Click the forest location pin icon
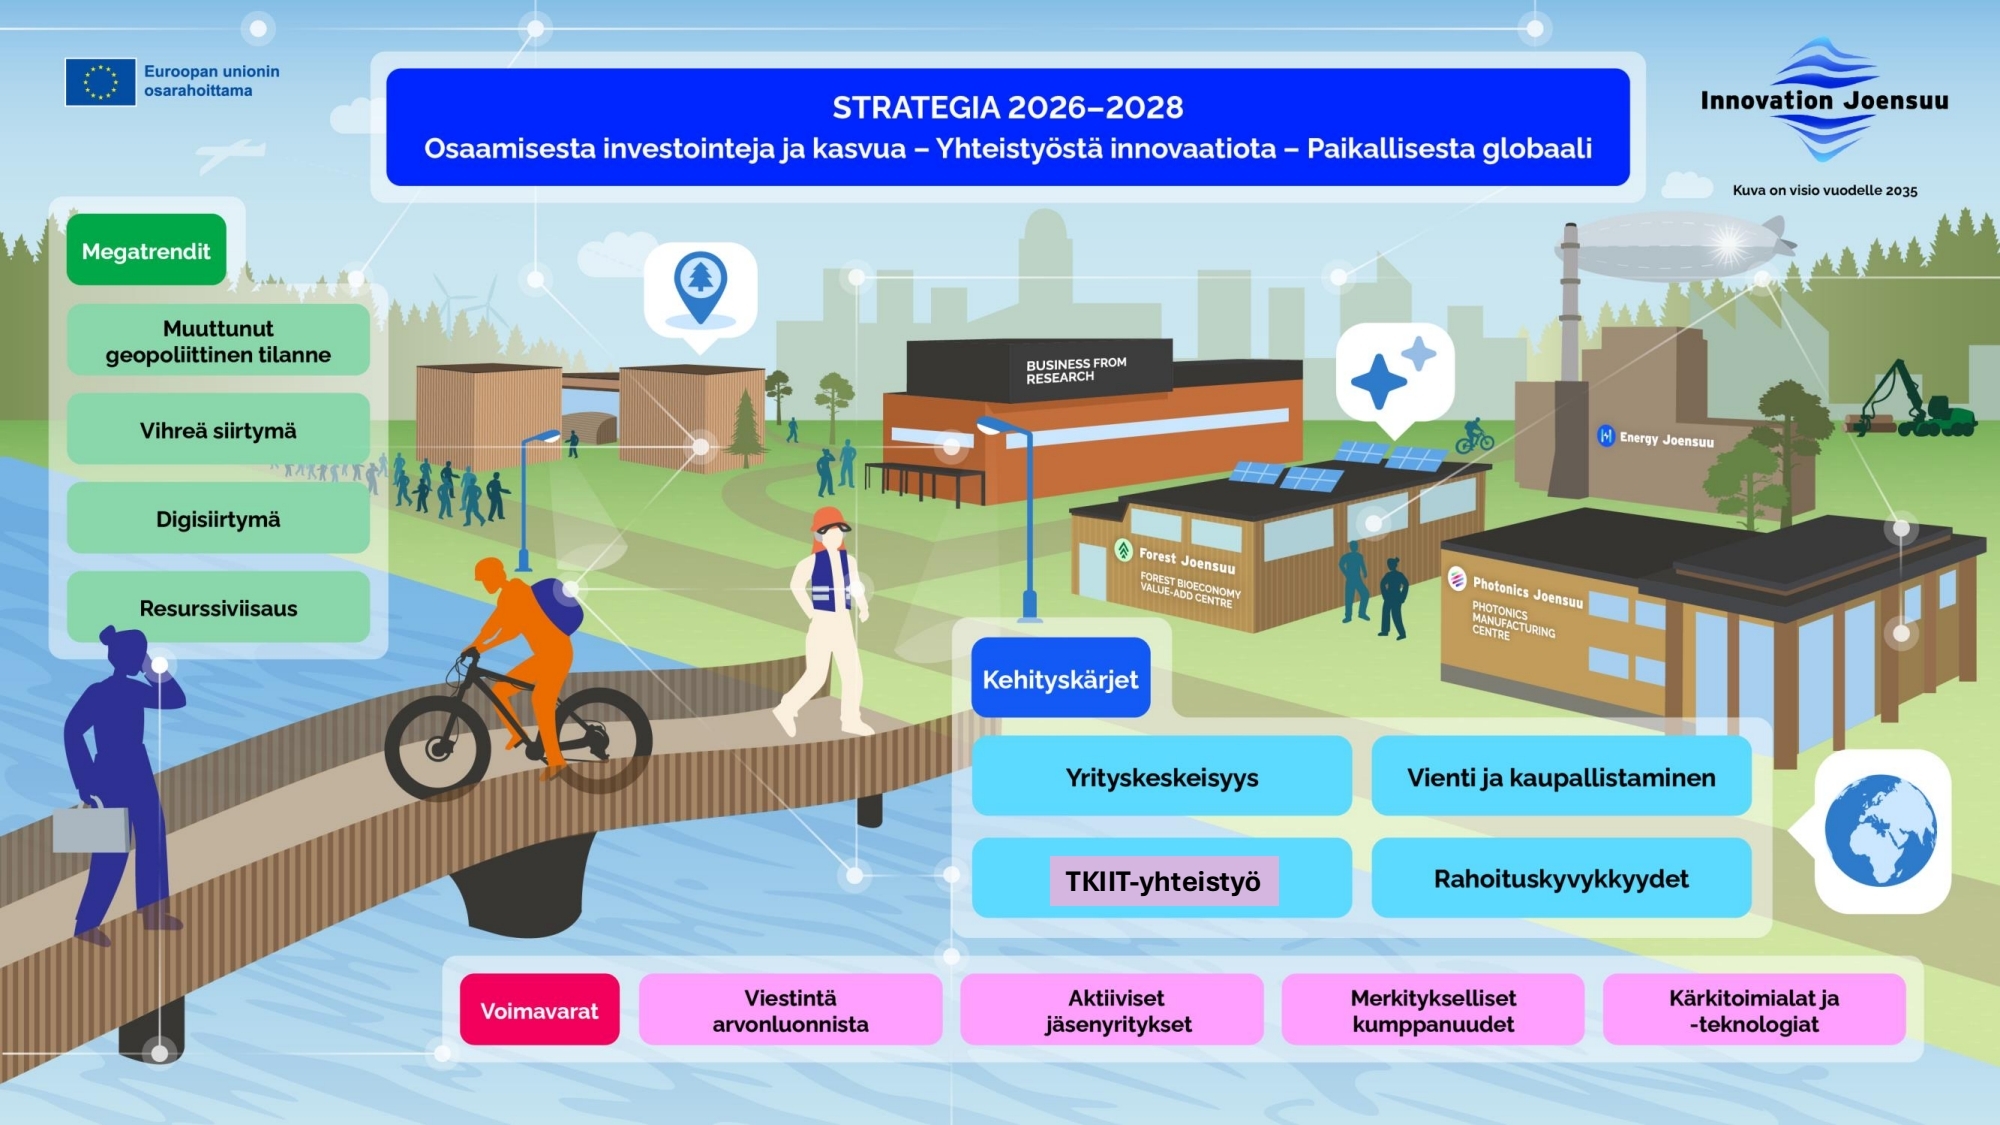This screenshot has height=1125, width=2000. (700, 288)
